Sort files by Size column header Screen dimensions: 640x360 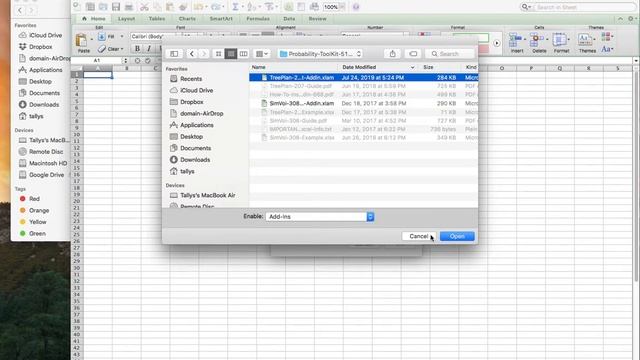point(439,67)
